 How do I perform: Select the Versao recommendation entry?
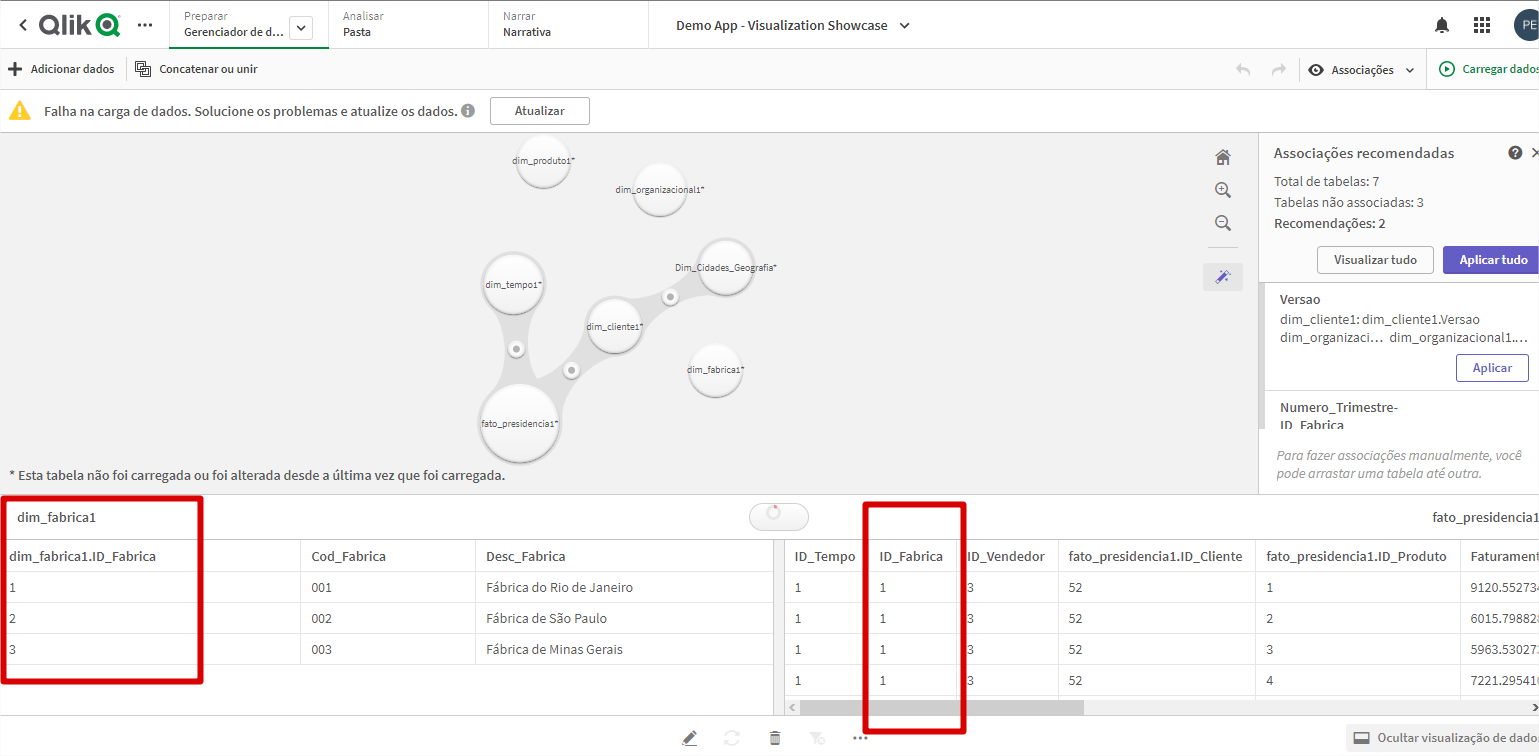point(1400,336)
